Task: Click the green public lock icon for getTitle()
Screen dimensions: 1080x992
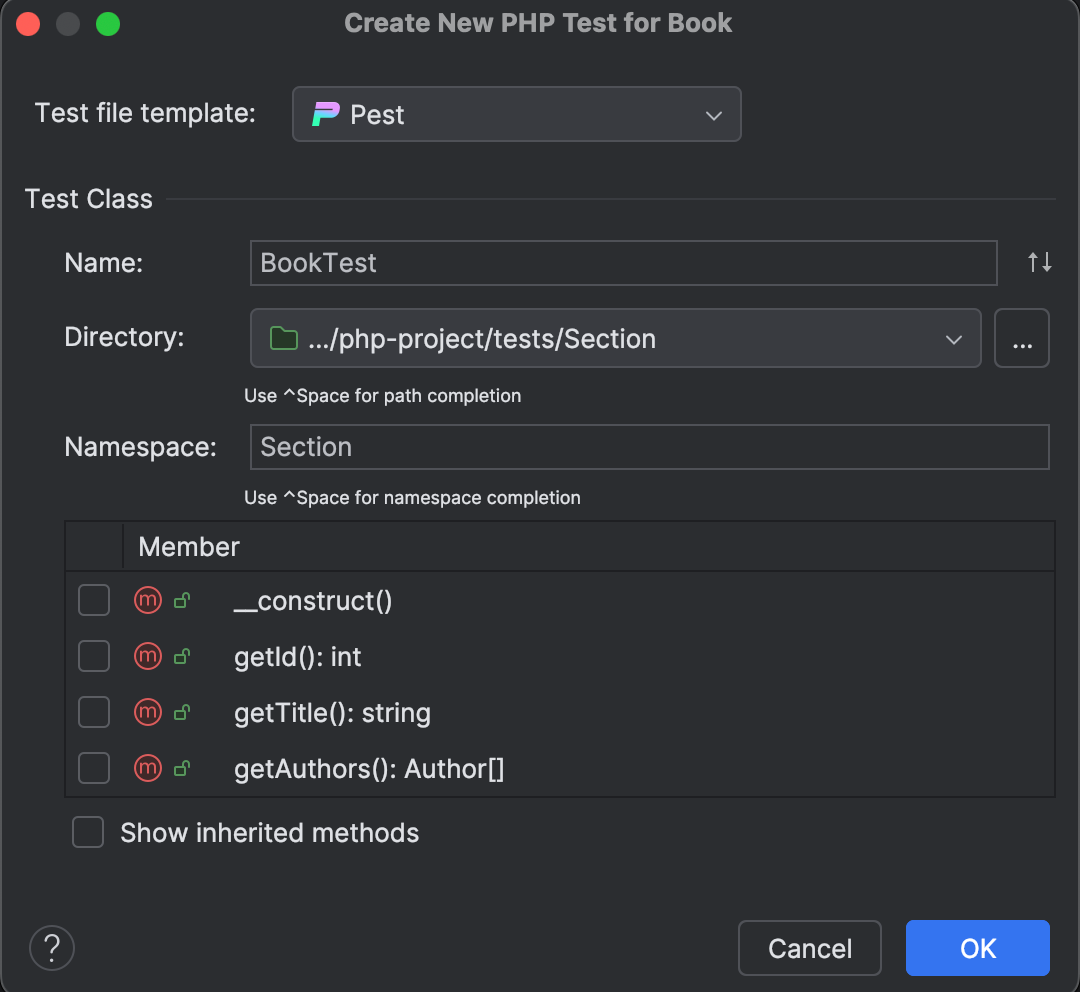Action: [x=182, y=713]
